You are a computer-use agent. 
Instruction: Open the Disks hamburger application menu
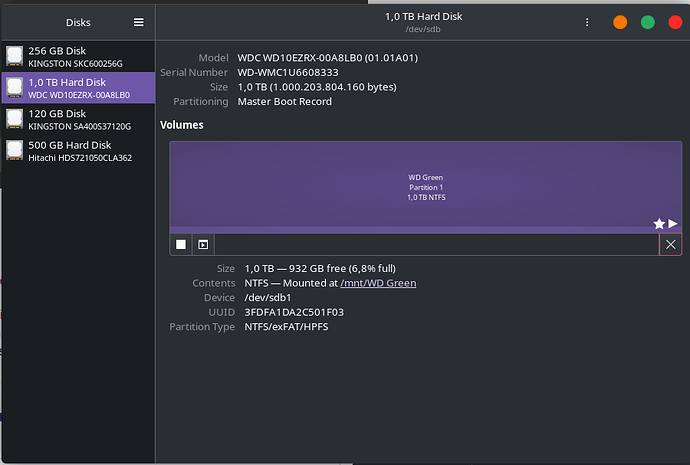click(x=139, y=22)
